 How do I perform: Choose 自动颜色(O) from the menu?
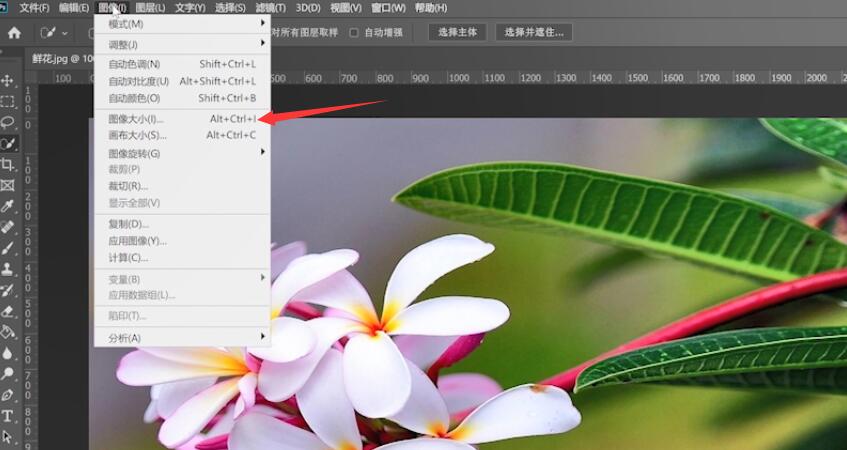pyautogui.click(x=183, y=98)
